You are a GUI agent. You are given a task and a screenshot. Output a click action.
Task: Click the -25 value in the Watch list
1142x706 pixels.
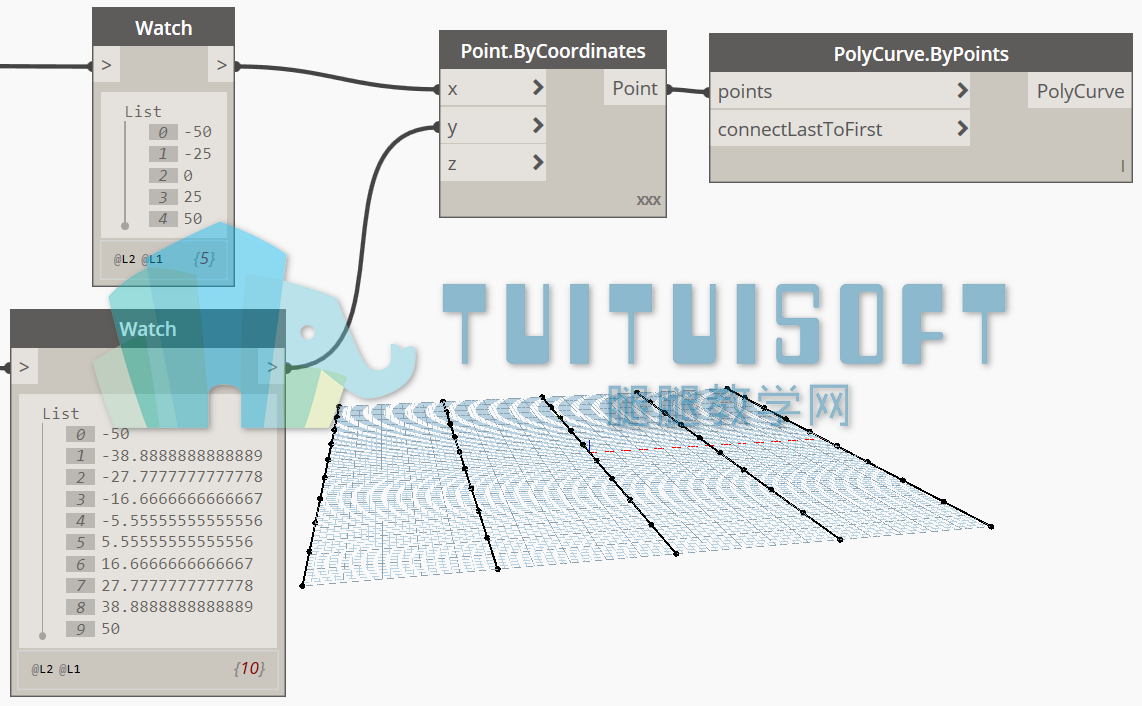197,154
